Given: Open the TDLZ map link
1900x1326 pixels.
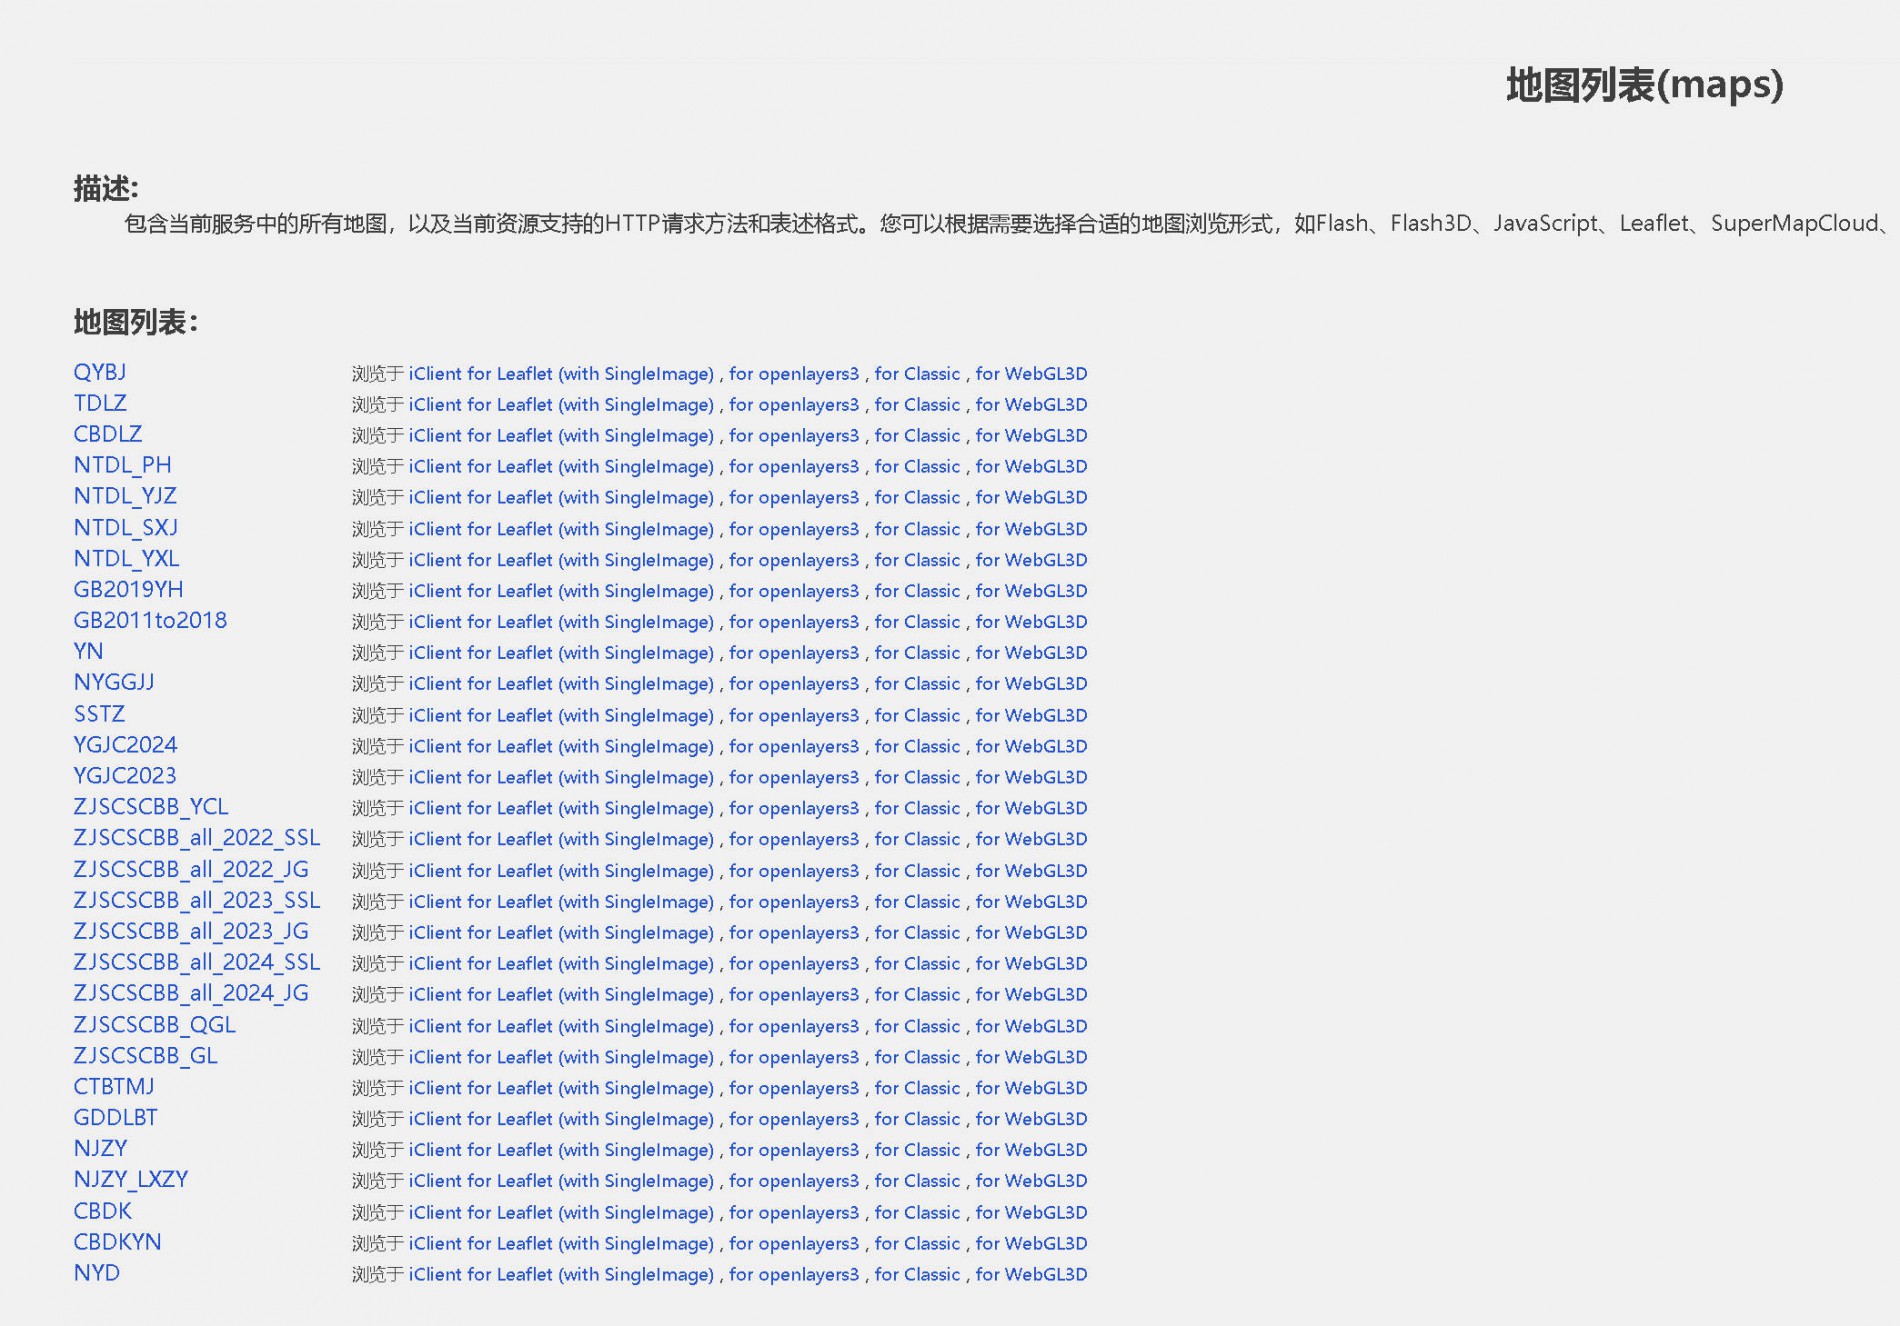Looking at the screenshot, I should coord(100,403).
